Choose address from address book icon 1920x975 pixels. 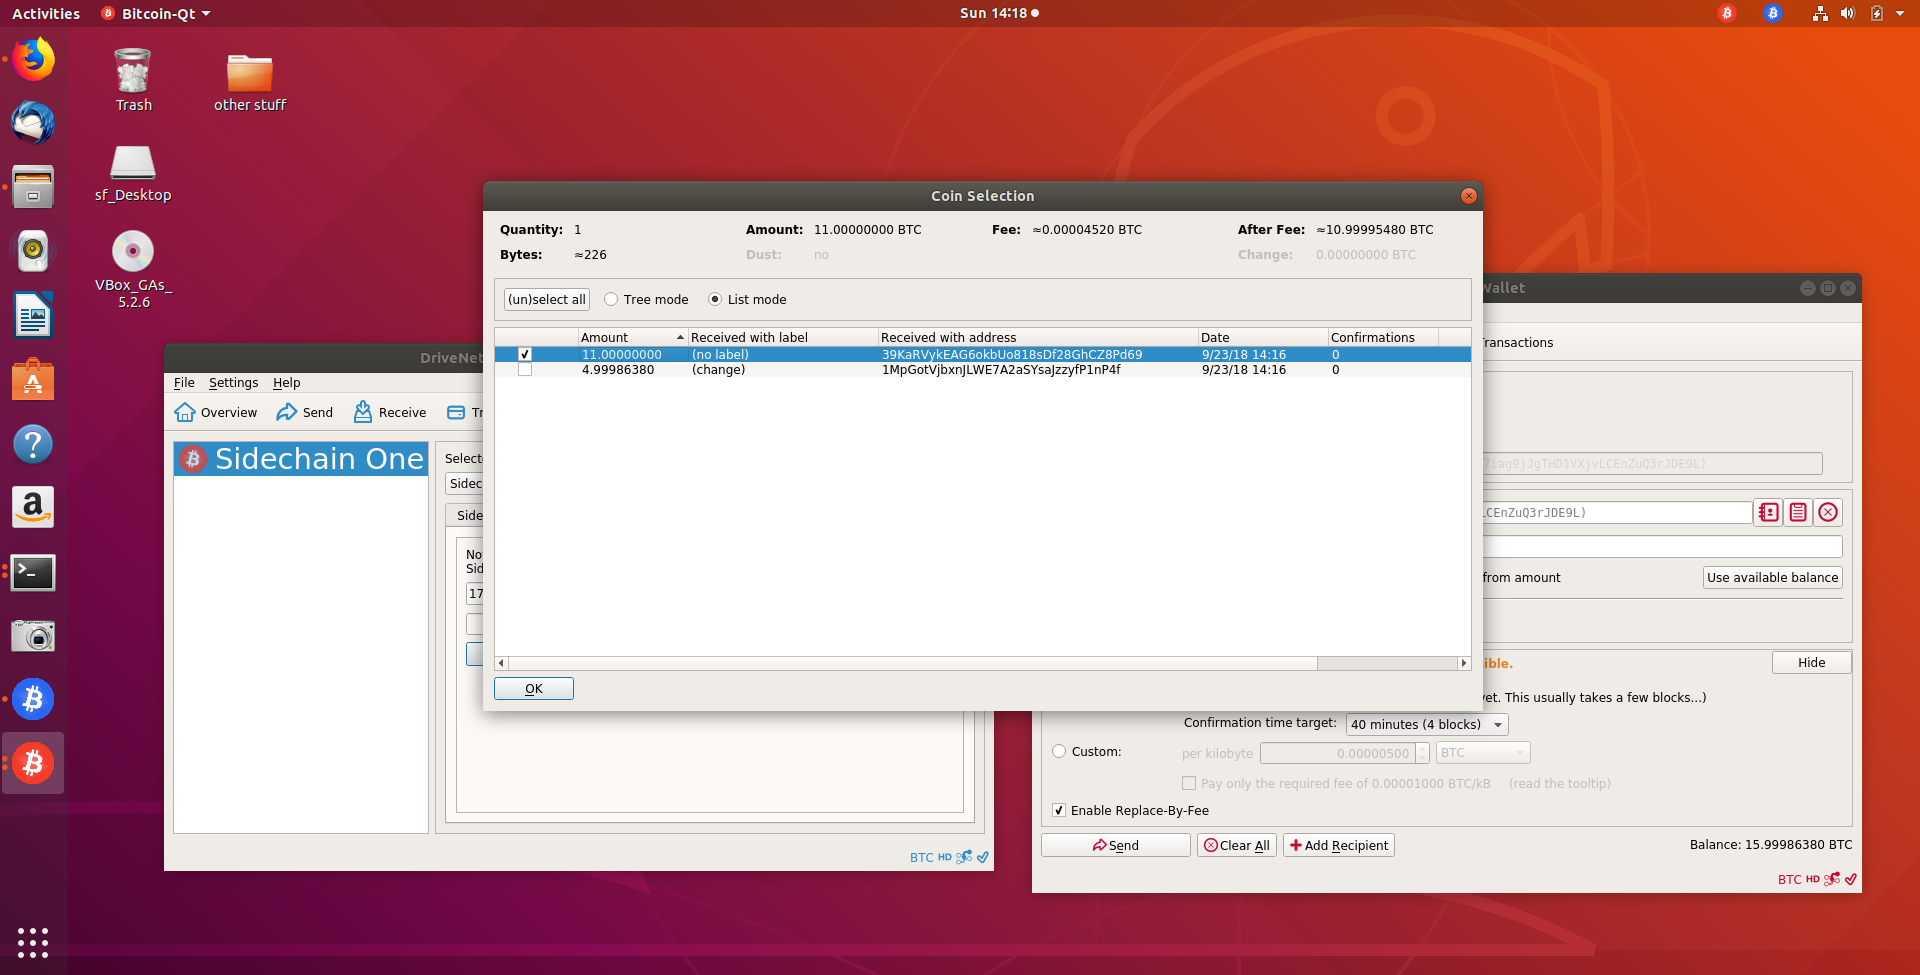(1769, 512)
